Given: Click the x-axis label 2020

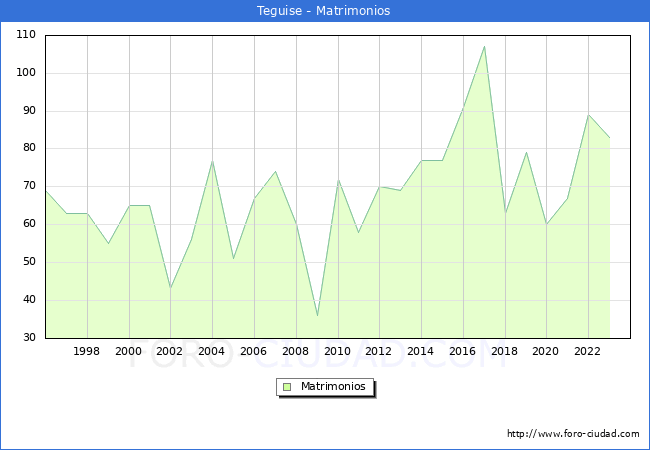Looking at the screenshot, I should click(545, 351).
